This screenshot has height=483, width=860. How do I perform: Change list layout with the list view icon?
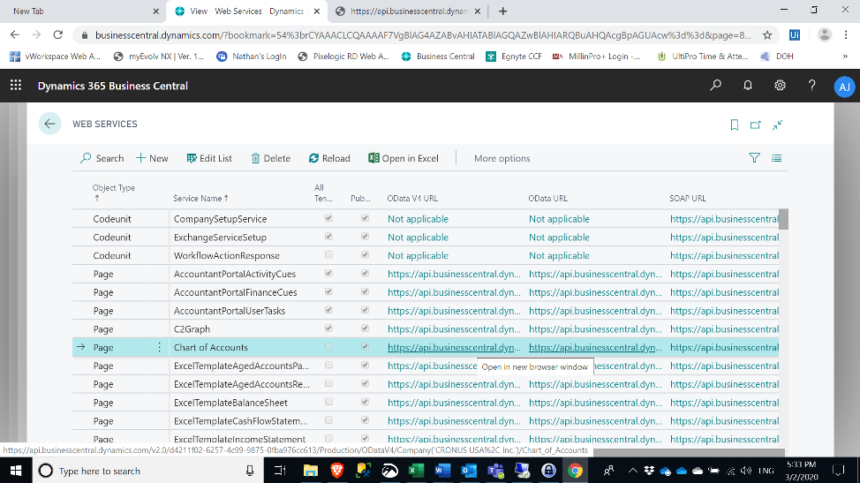pos(776,158)
